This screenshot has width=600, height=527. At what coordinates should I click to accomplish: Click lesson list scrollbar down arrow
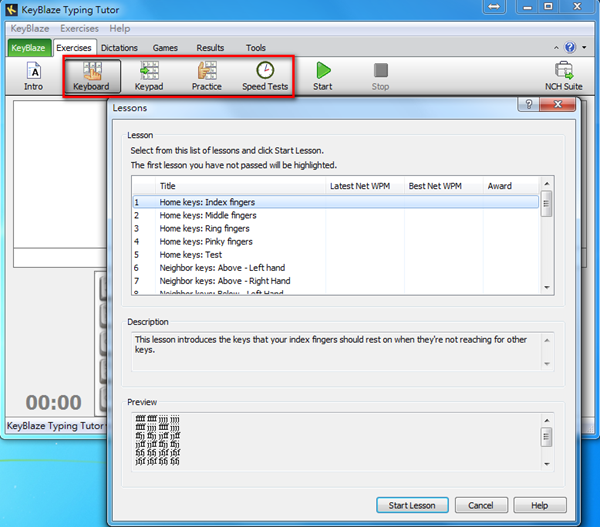coord(547,287)
